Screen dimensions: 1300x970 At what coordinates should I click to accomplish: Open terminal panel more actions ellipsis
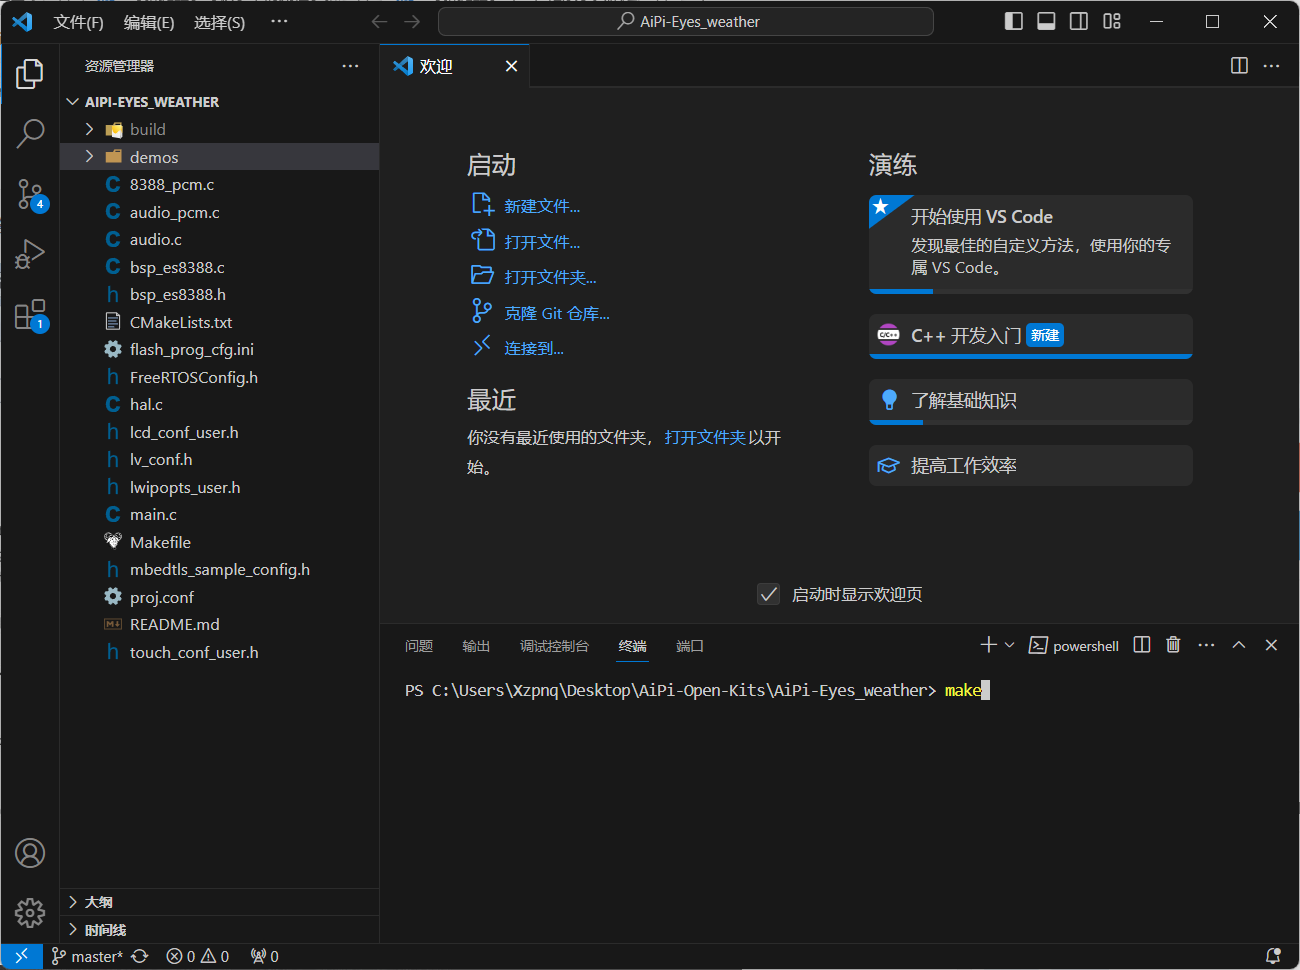[1206, 645]
